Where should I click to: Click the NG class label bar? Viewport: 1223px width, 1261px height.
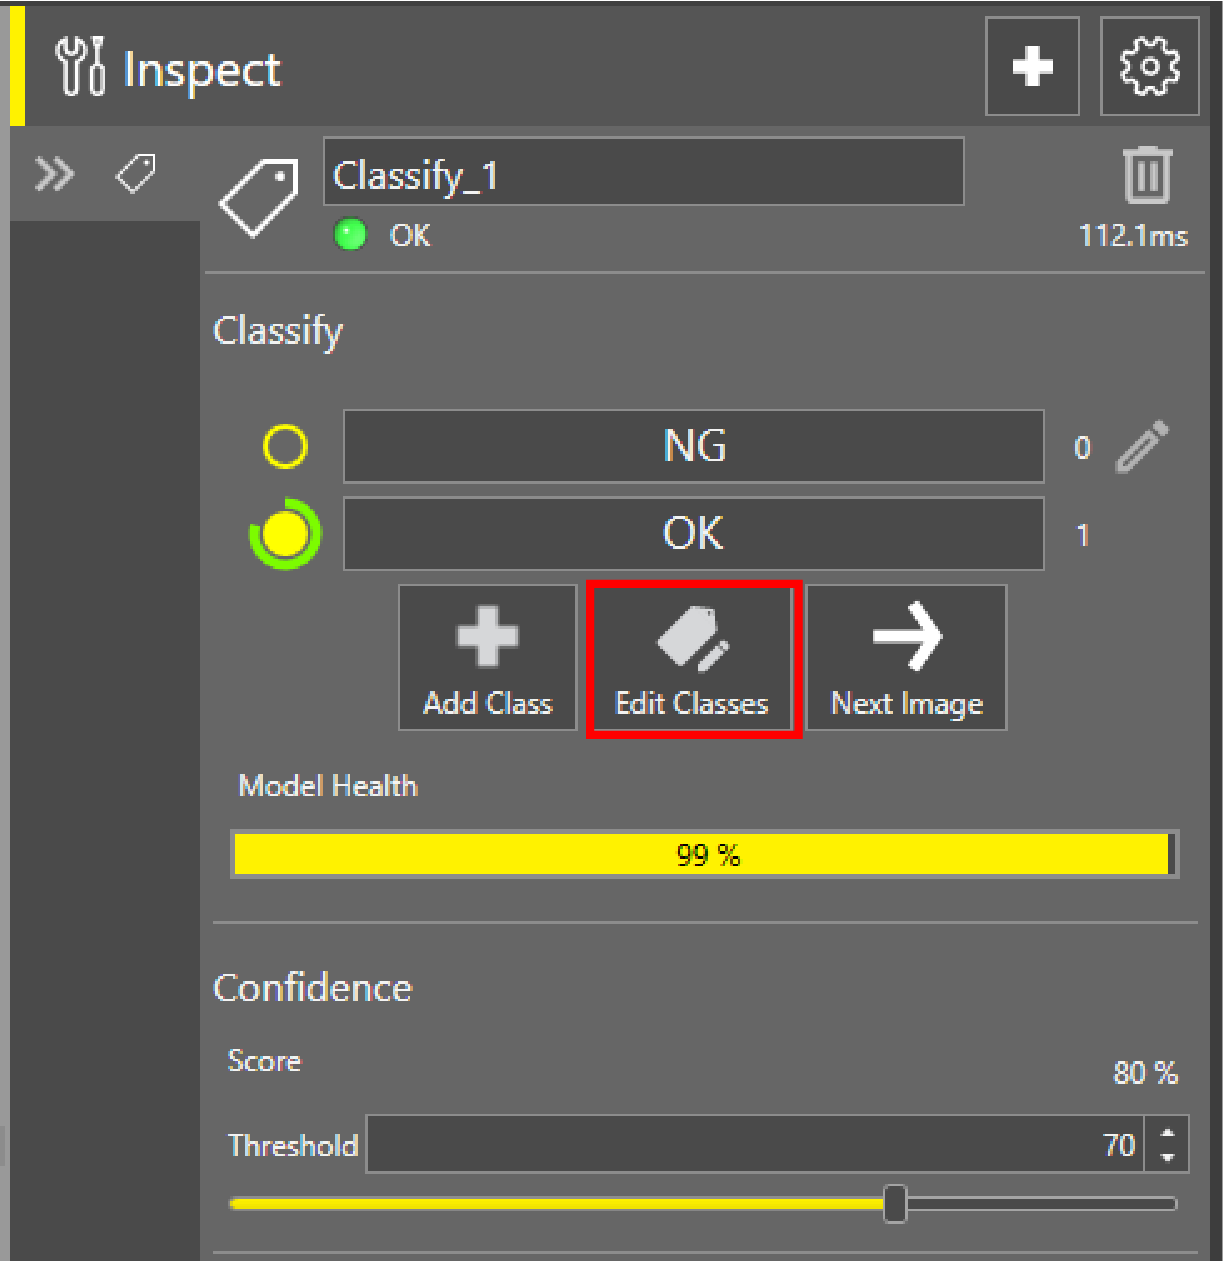point(693,446)
